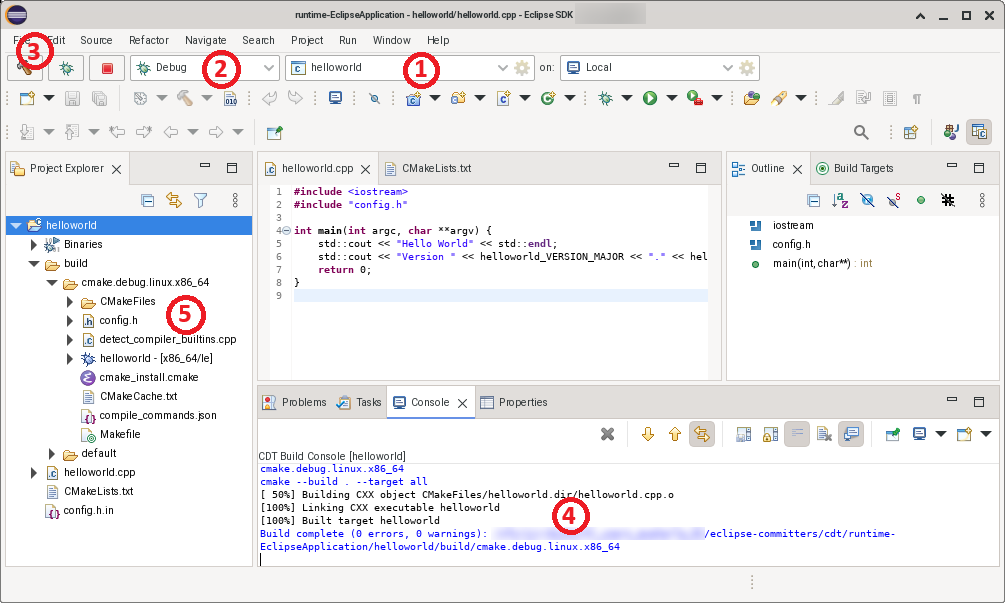Fold main function with collapse marker
This screenshot has height=603, width=1005.
click(287, 231)
